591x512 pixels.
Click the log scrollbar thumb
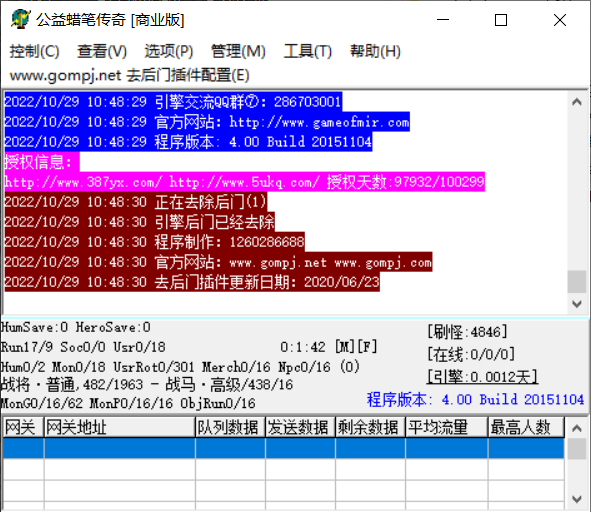(x=577, y=281)
